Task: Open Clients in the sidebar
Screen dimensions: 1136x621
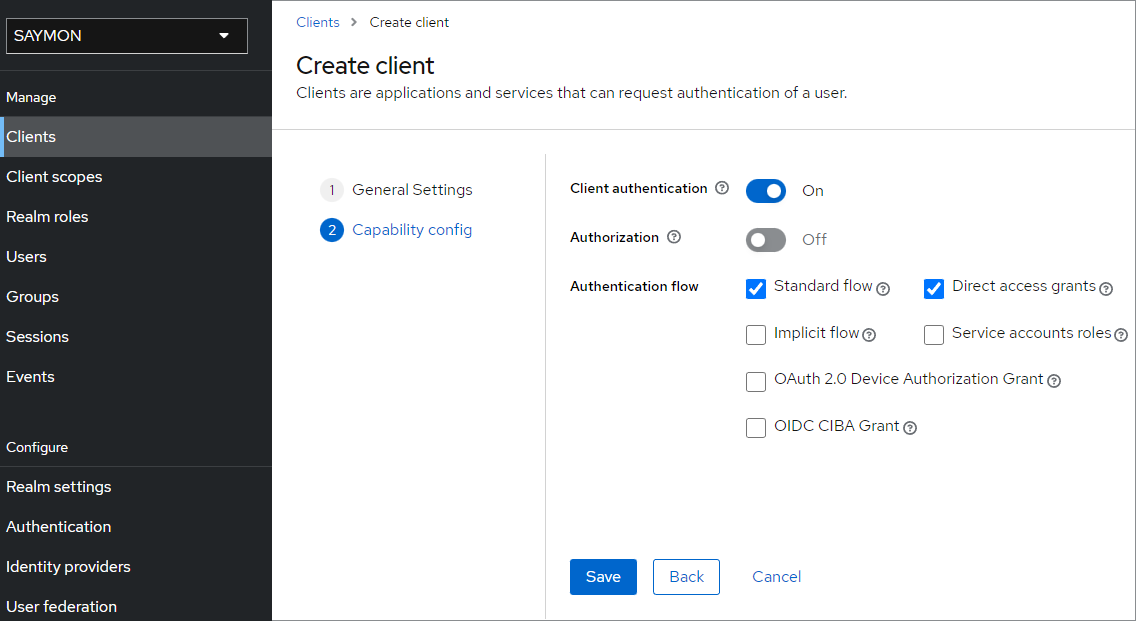Action: (135, 136)
